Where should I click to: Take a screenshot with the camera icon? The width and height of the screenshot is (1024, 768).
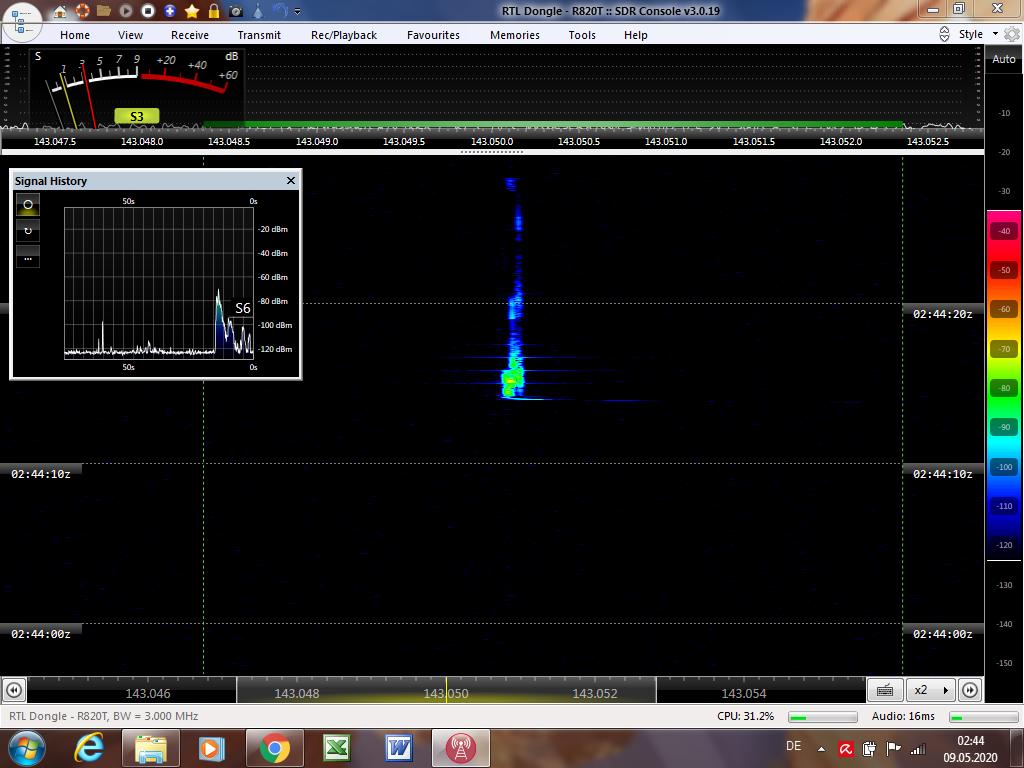click(x=236, y=11)
